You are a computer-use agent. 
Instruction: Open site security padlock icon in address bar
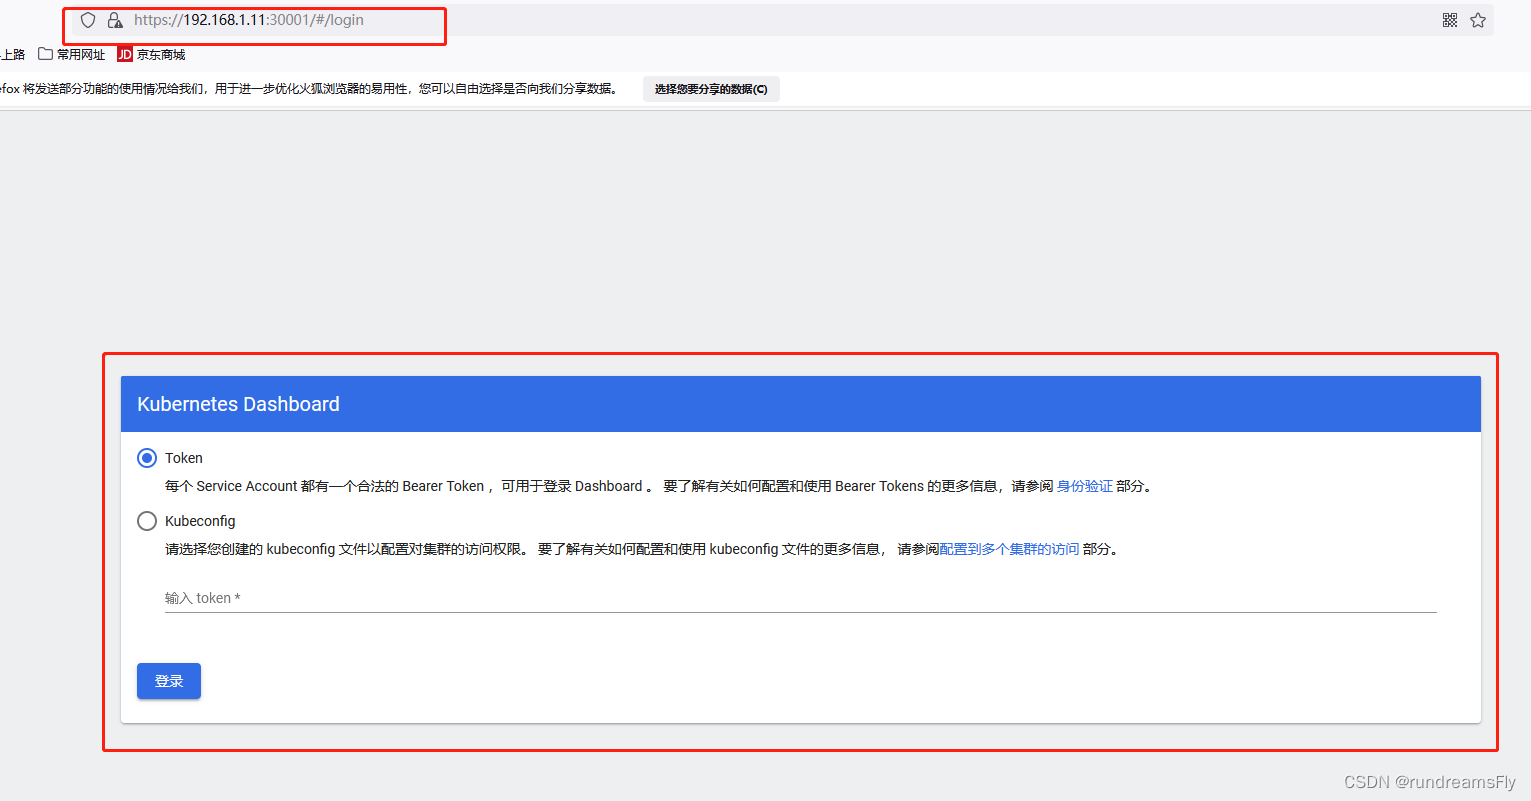tap(114, 19)
